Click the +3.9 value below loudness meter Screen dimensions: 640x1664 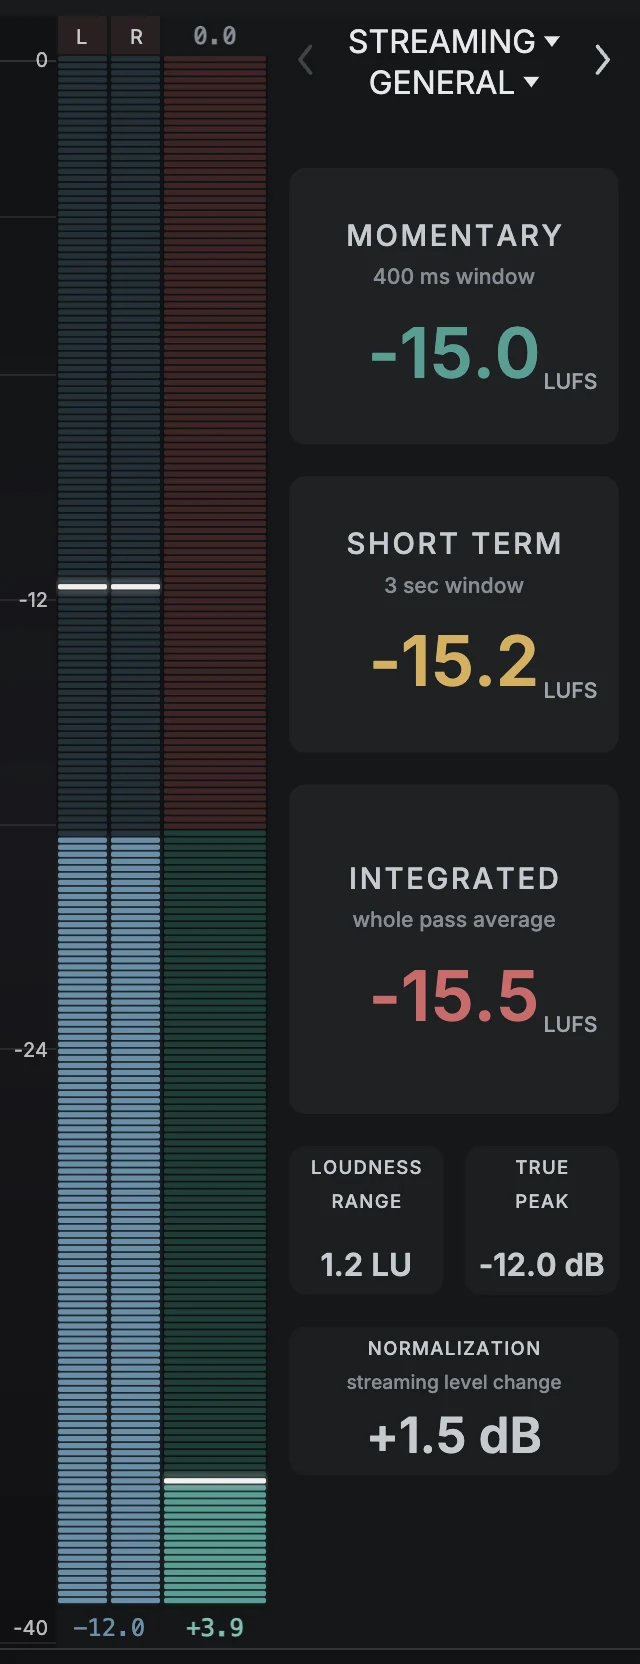point(215,1627)
